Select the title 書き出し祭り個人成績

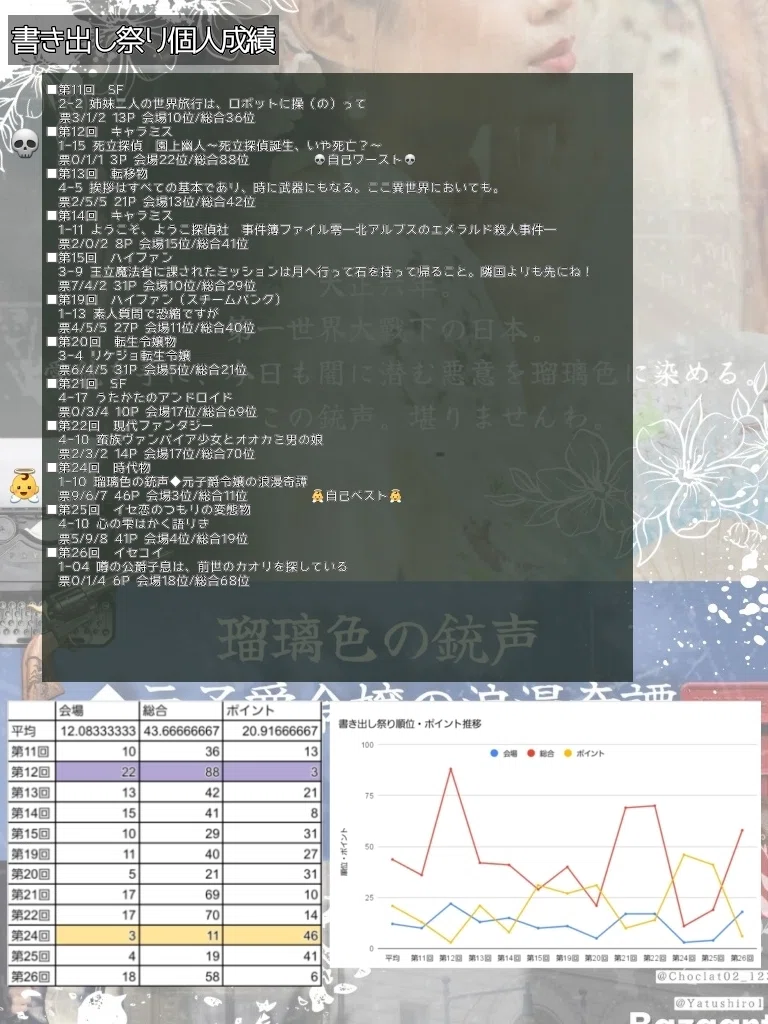point(144,40)
